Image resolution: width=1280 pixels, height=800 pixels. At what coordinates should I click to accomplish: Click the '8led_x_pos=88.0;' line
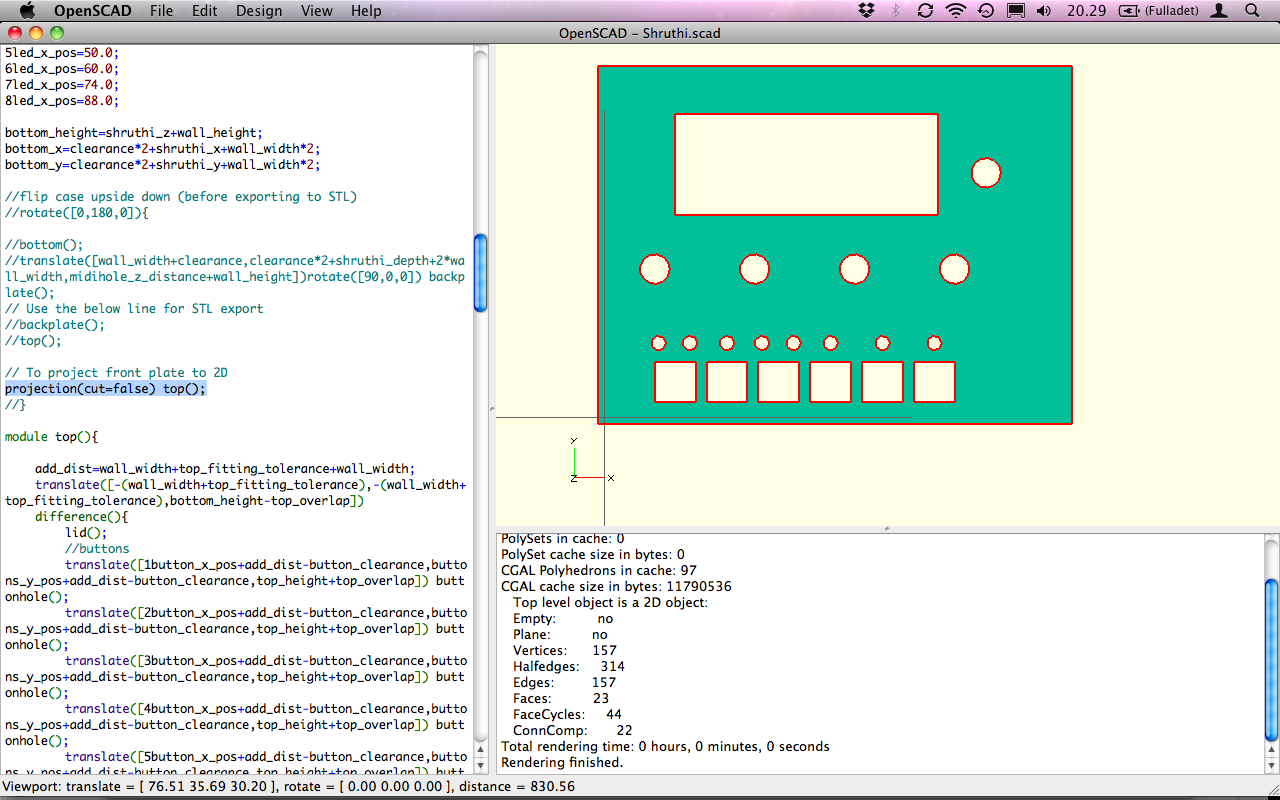62,101
